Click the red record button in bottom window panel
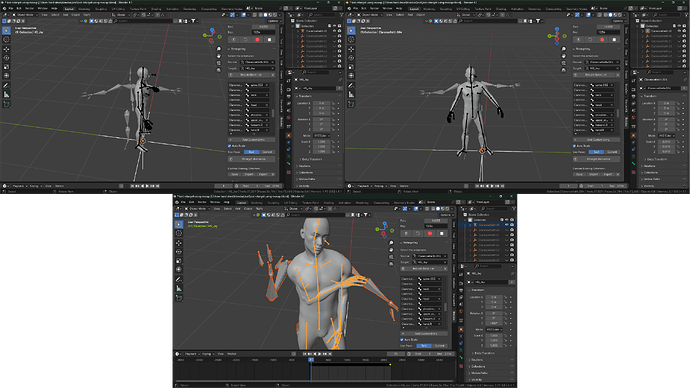 coord(430,234)
